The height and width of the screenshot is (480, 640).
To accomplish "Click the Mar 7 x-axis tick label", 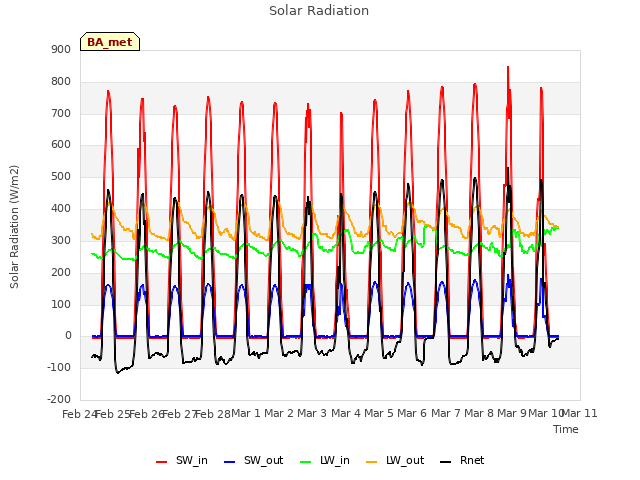I will [446, 414].
